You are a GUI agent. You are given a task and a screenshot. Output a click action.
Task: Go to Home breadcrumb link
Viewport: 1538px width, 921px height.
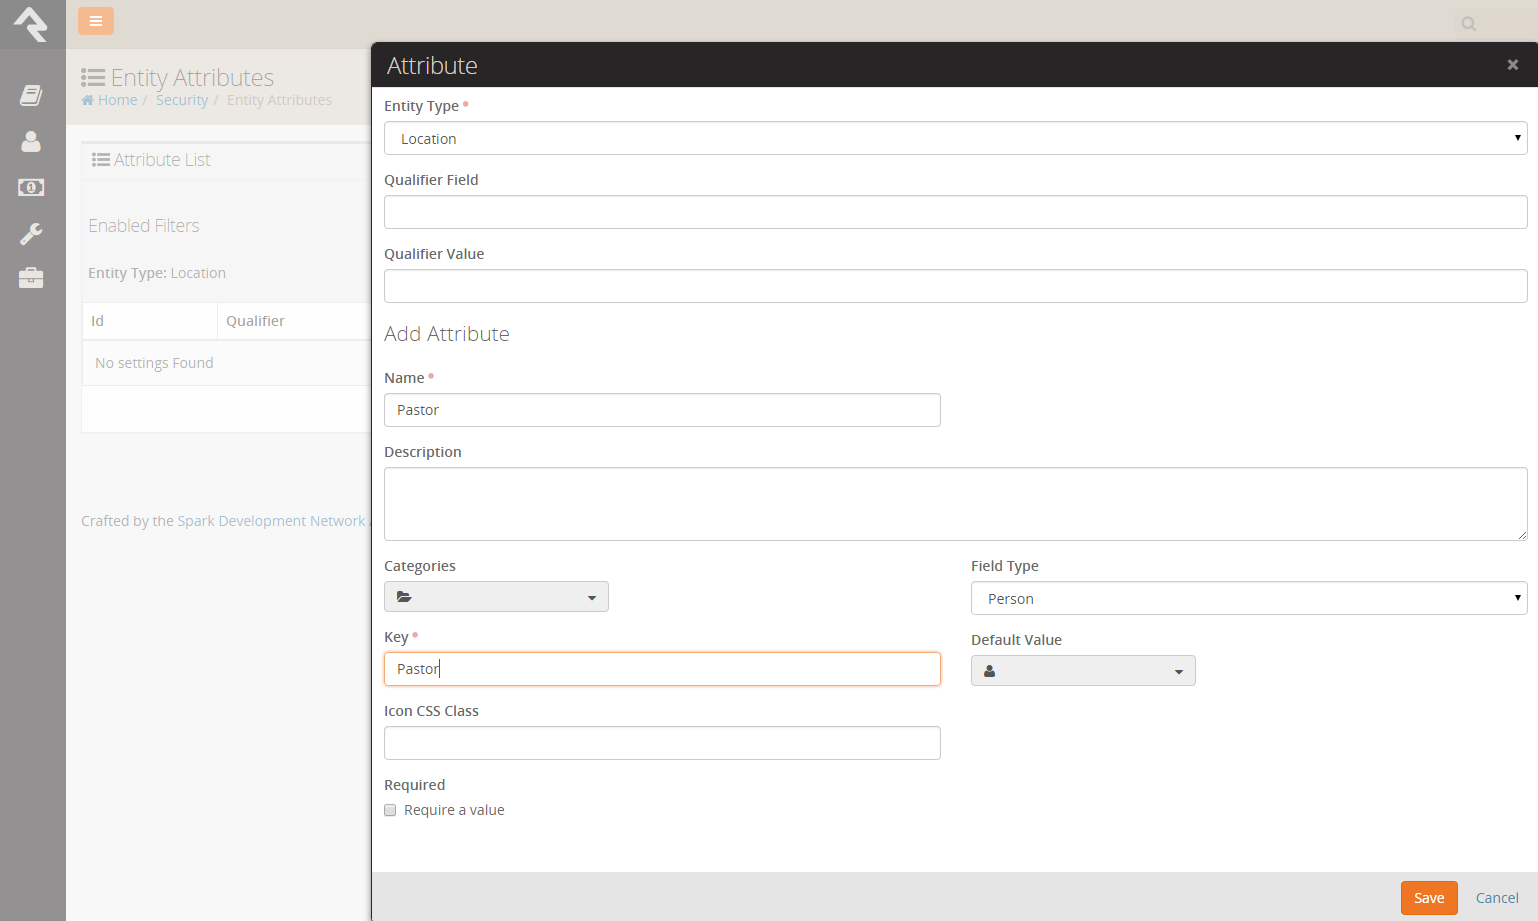point(117,100)
